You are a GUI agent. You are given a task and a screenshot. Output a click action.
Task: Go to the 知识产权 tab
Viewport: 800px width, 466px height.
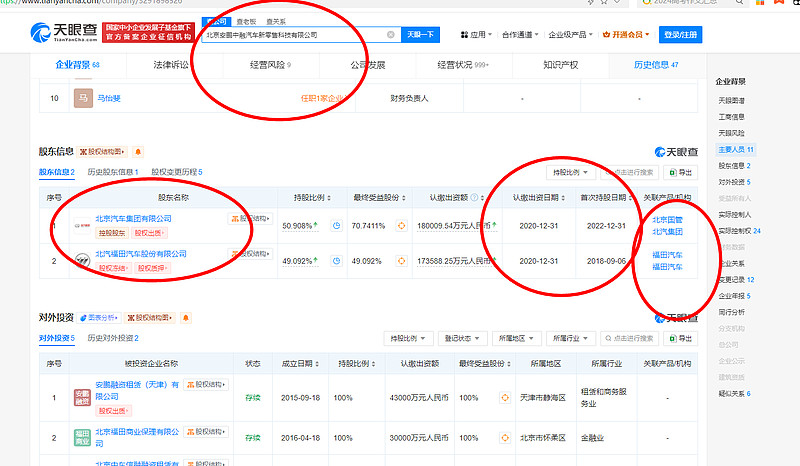pos(560,65)
